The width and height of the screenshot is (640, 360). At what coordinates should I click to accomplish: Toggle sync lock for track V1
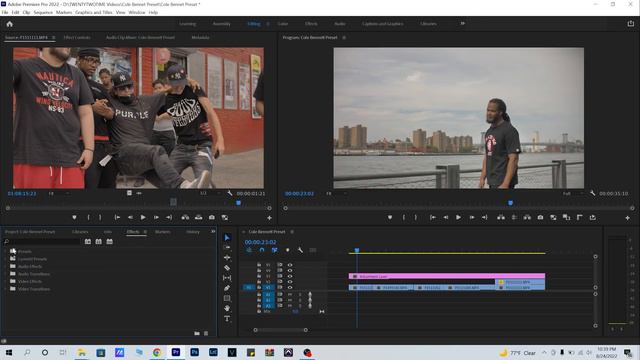(280, 287)
